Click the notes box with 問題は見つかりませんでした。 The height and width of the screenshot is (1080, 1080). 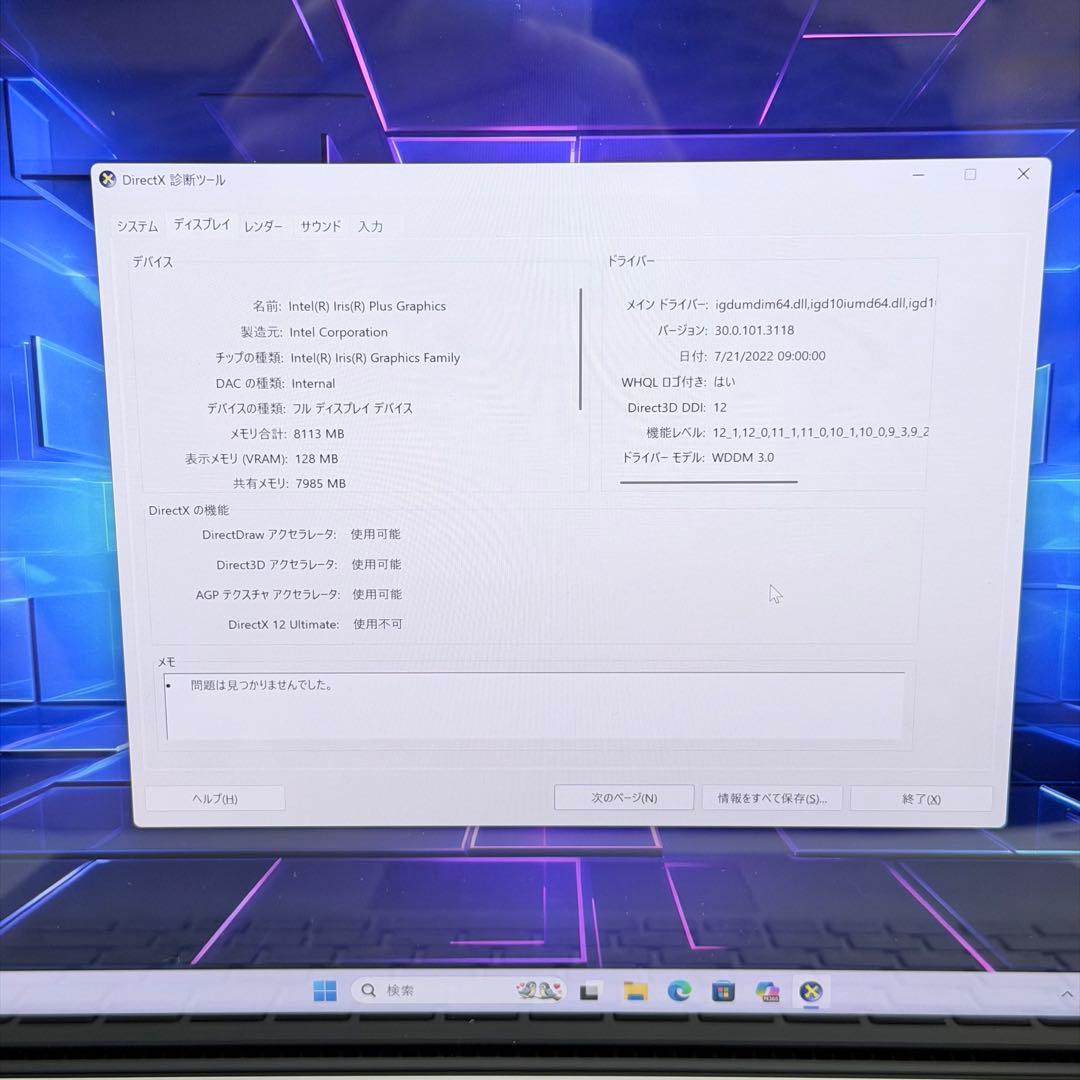535,706
